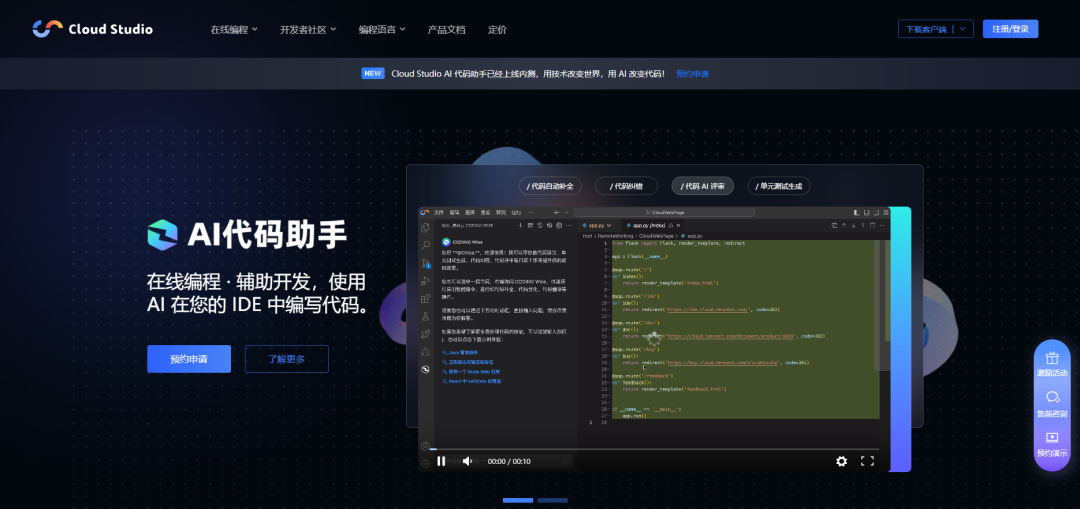Click the IDE back navigation arrow

(x=556, y=213)
